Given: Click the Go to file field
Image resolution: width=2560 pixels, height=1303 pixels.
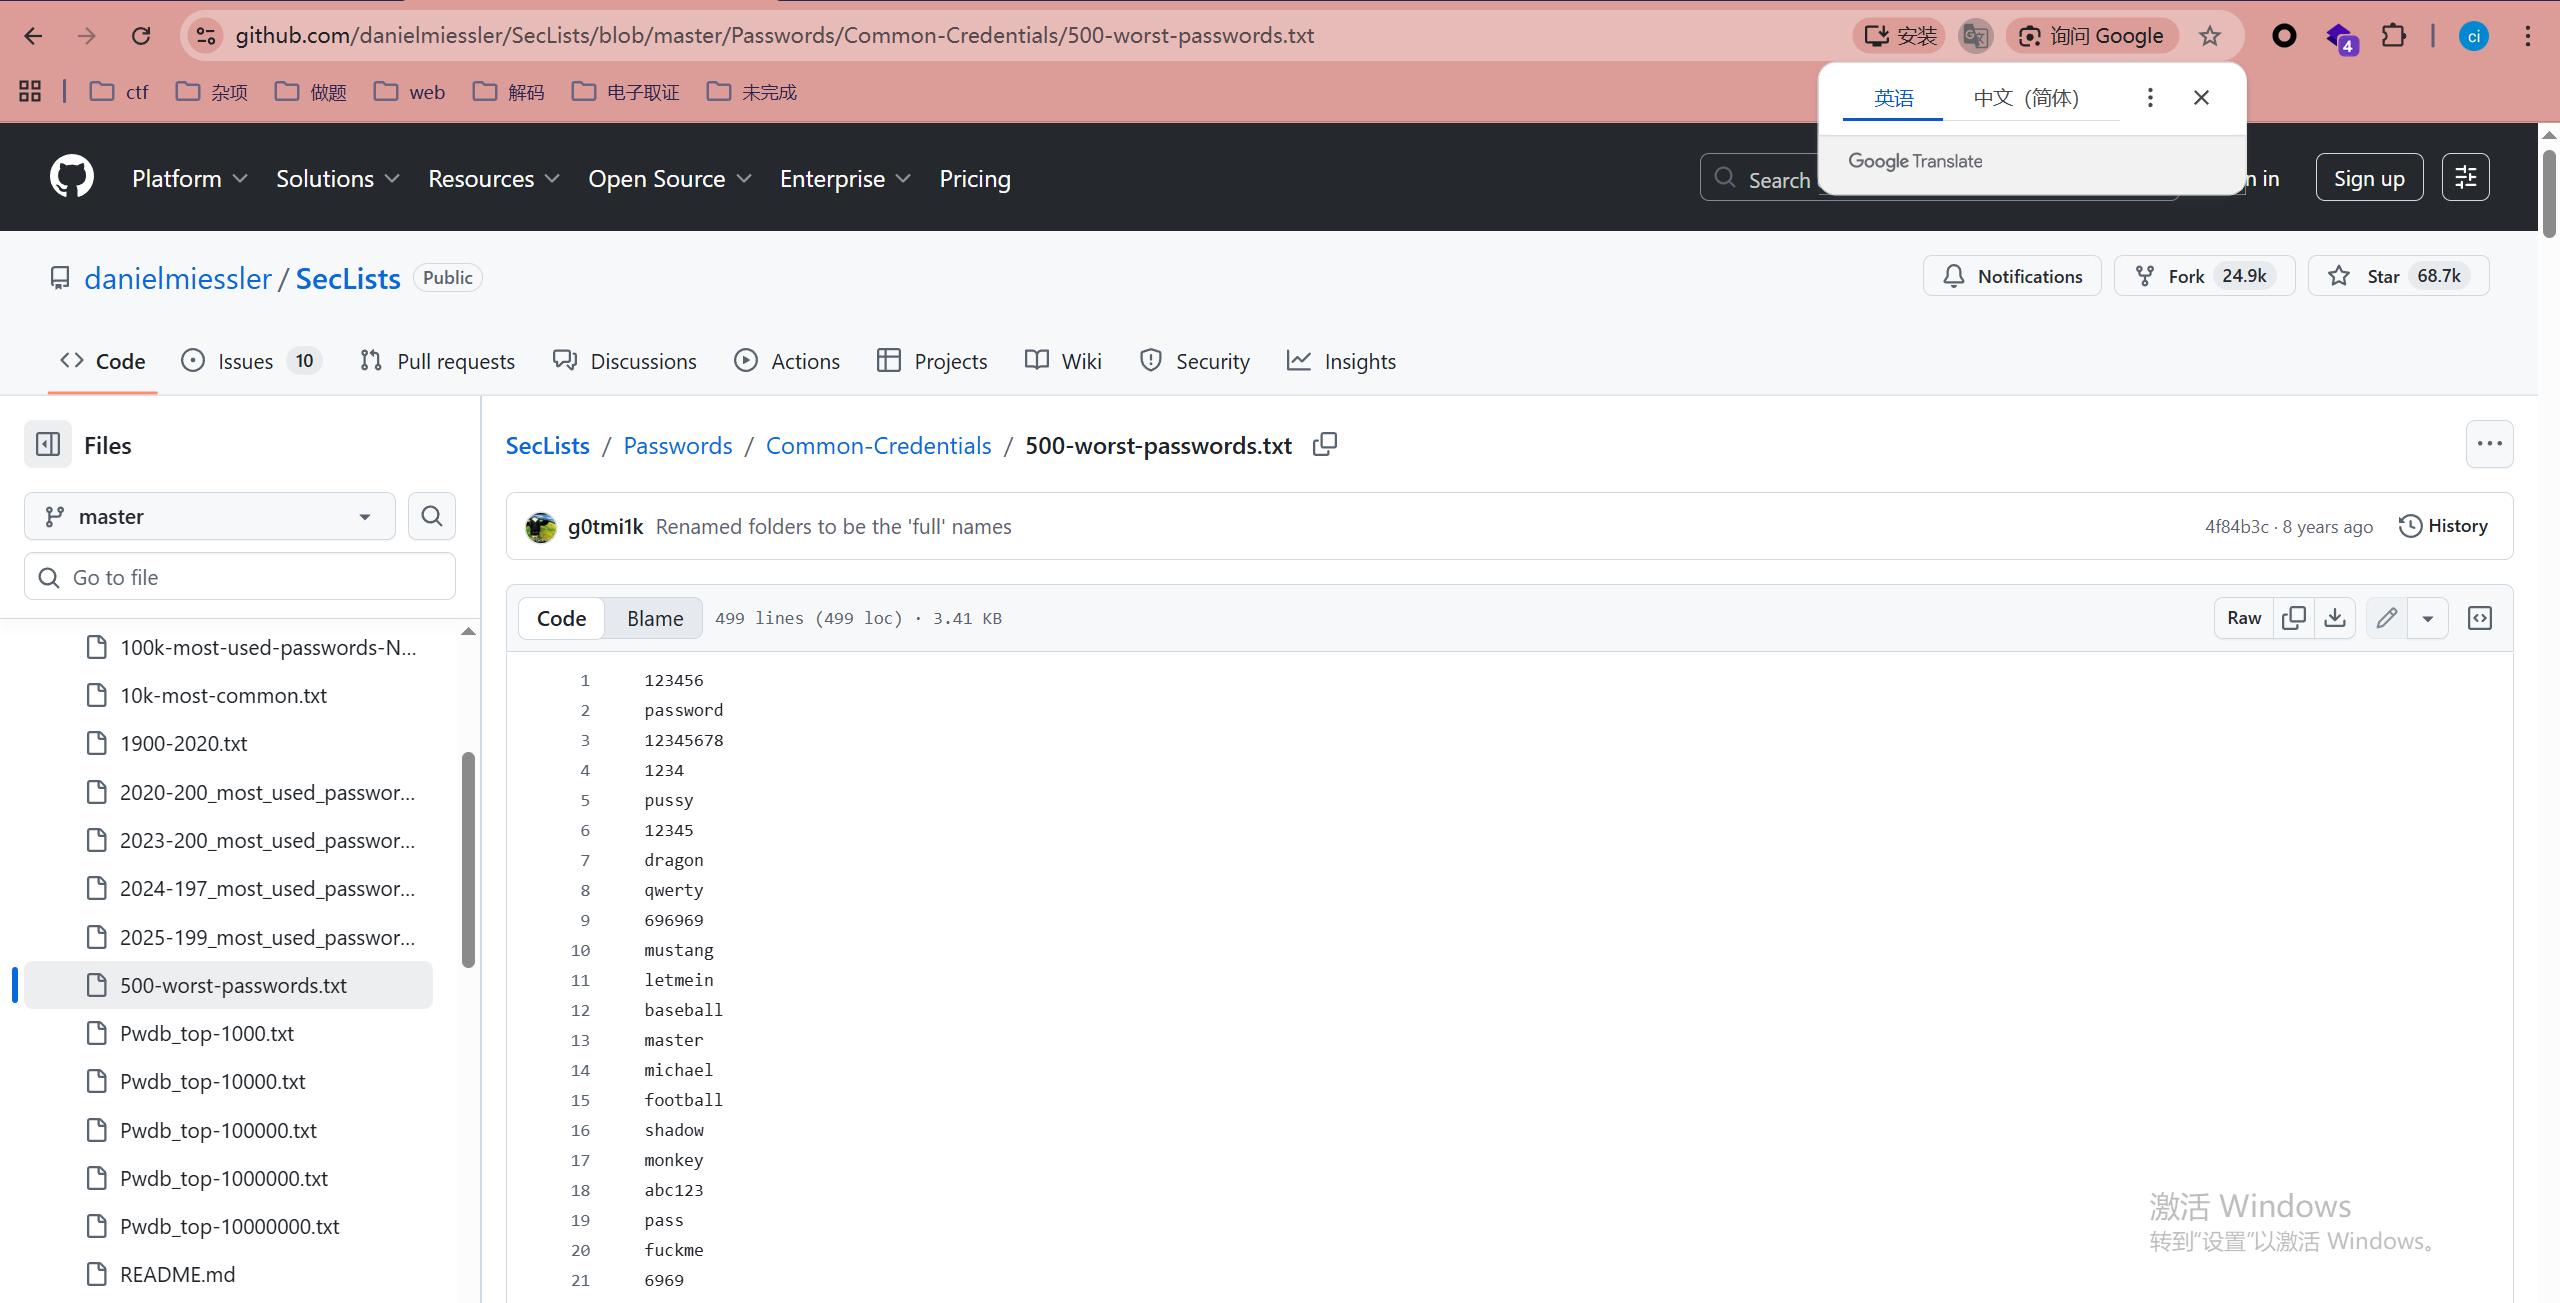Looking at the screenshot, I should (240, 577).
